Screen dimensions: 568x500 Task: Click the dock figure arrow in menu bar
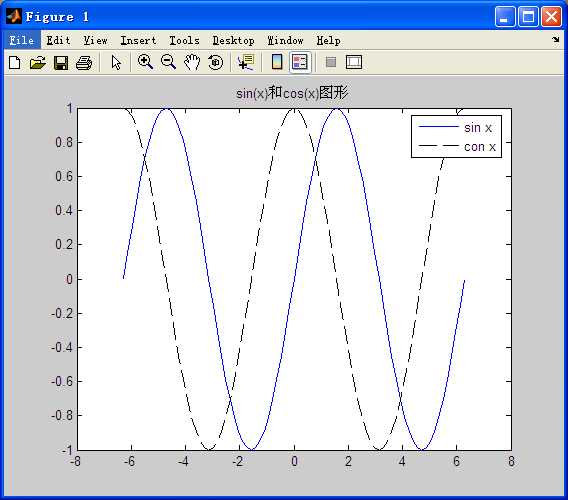pyautogui.click(x=556, y=39)
